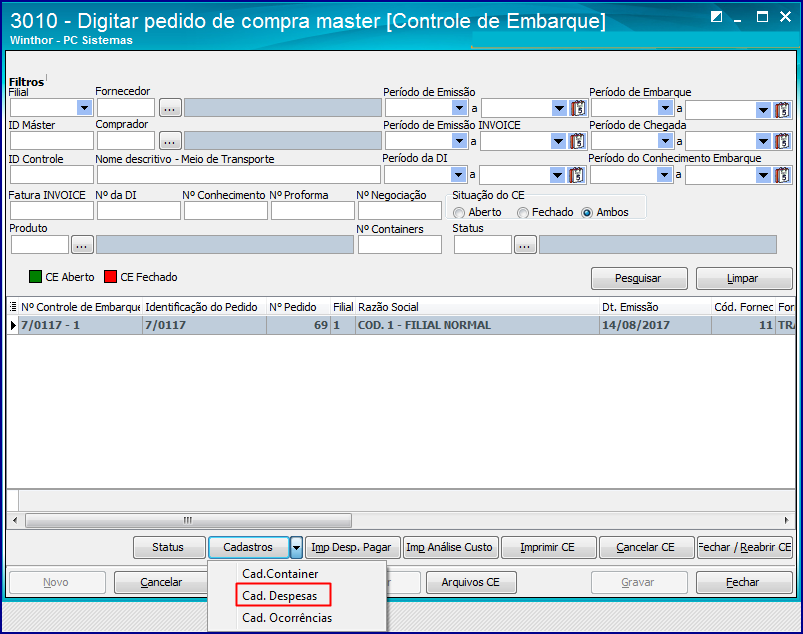
Task: Focus the Nº da DI input field
Action: 139,211
